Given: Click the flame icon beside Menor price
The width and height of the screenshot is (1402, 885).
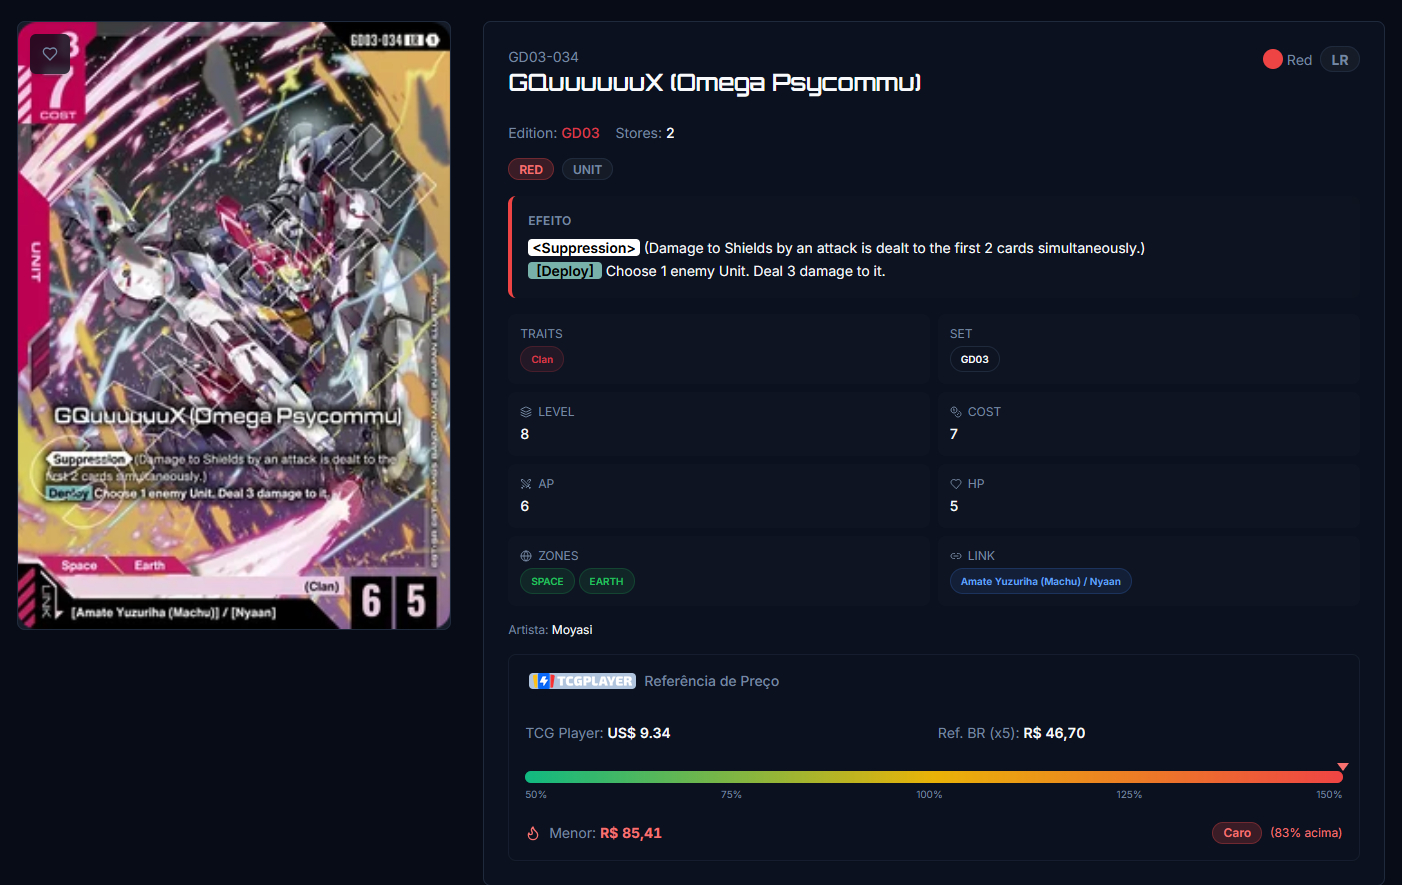Looking at the screenshot, I should coord(533,833).
